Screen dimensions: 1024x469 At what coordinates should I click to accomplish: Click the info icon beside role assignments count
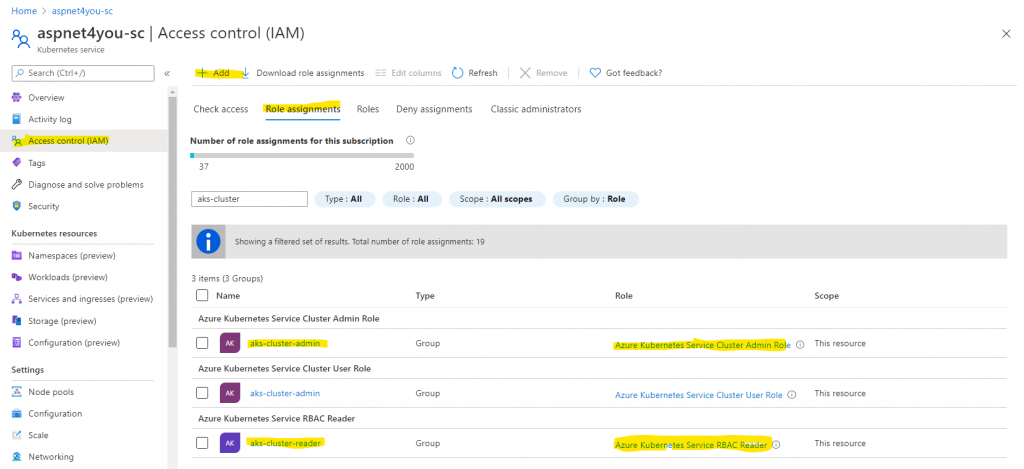410,140
